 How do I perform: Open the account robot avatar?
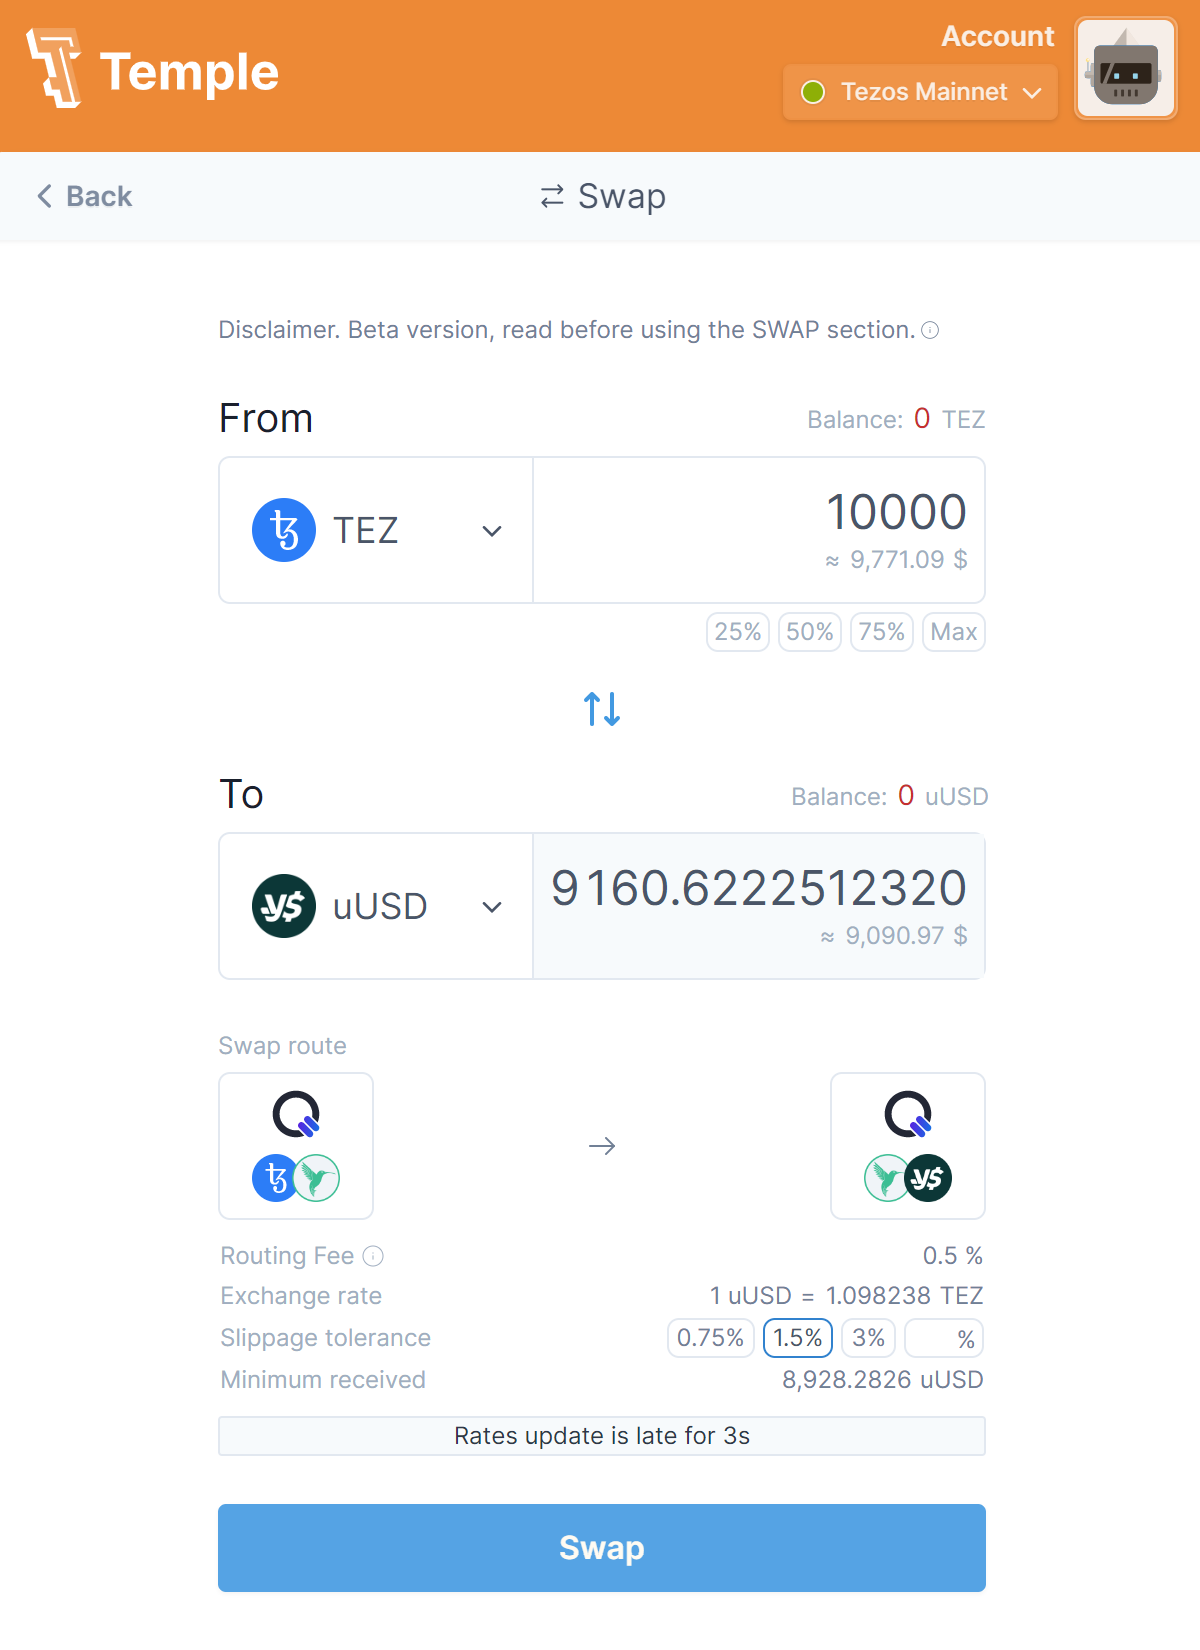point(1125,68)
